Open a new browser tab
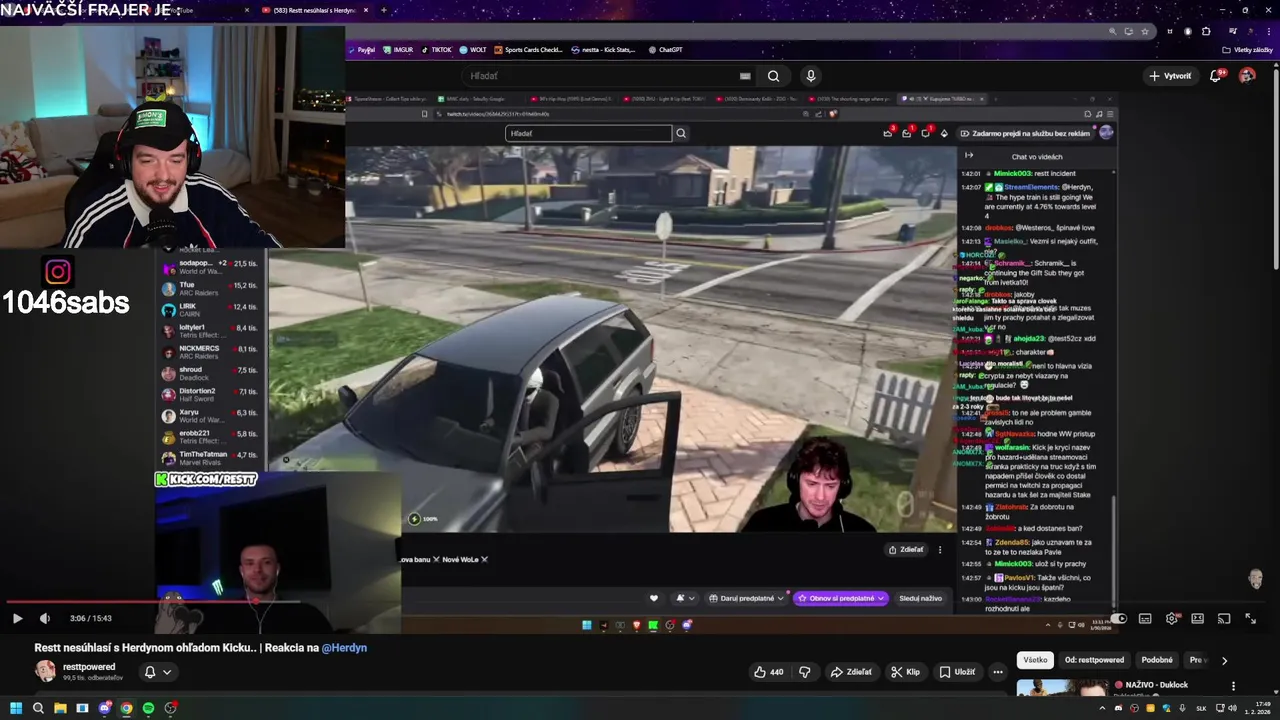The image size is (1280, 720). coord(384,10)
